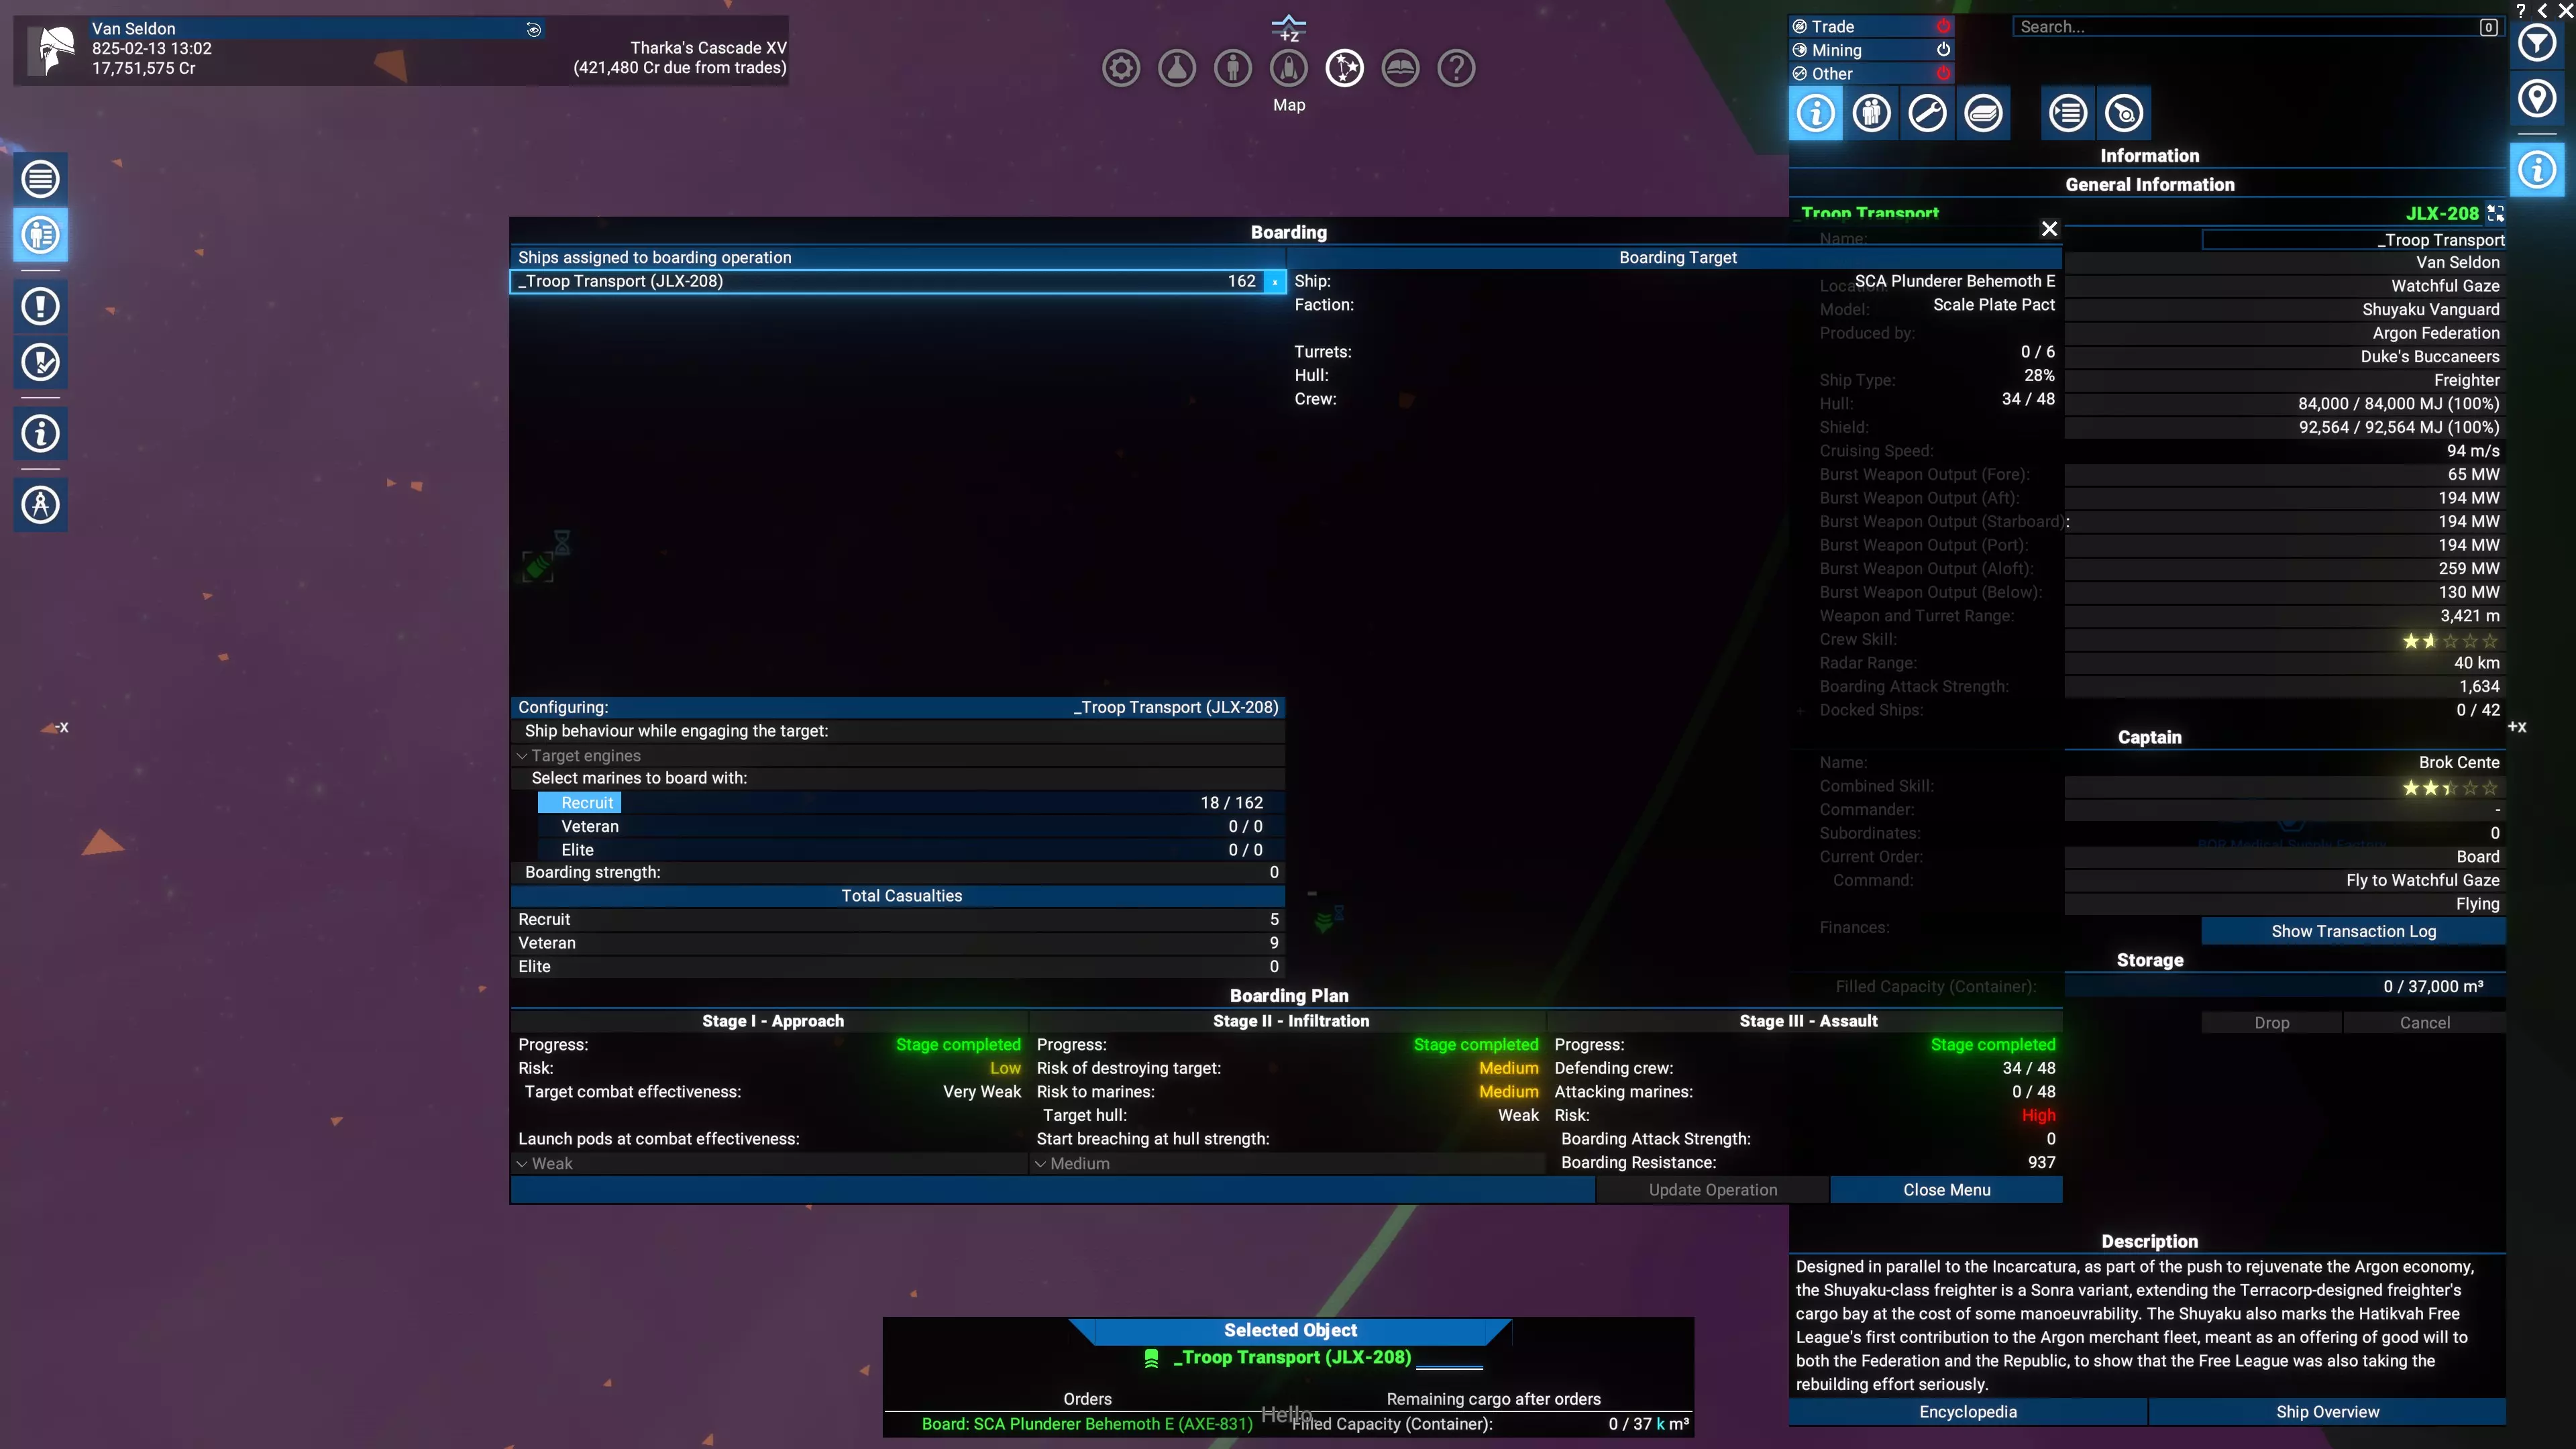Viewport: 2576px width, 1449px height.
Task: Adjust the Recruit marines slider
Action: coord(900,803)
